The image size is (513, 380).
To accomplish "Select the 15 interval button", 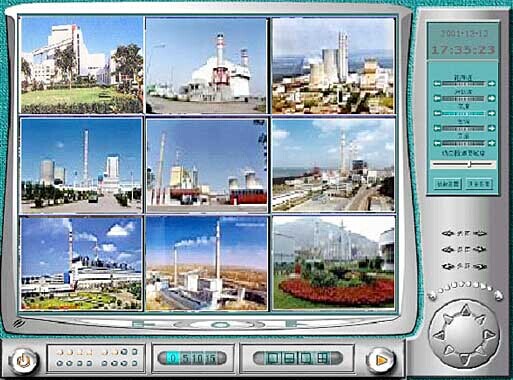I will click(211, 359).
